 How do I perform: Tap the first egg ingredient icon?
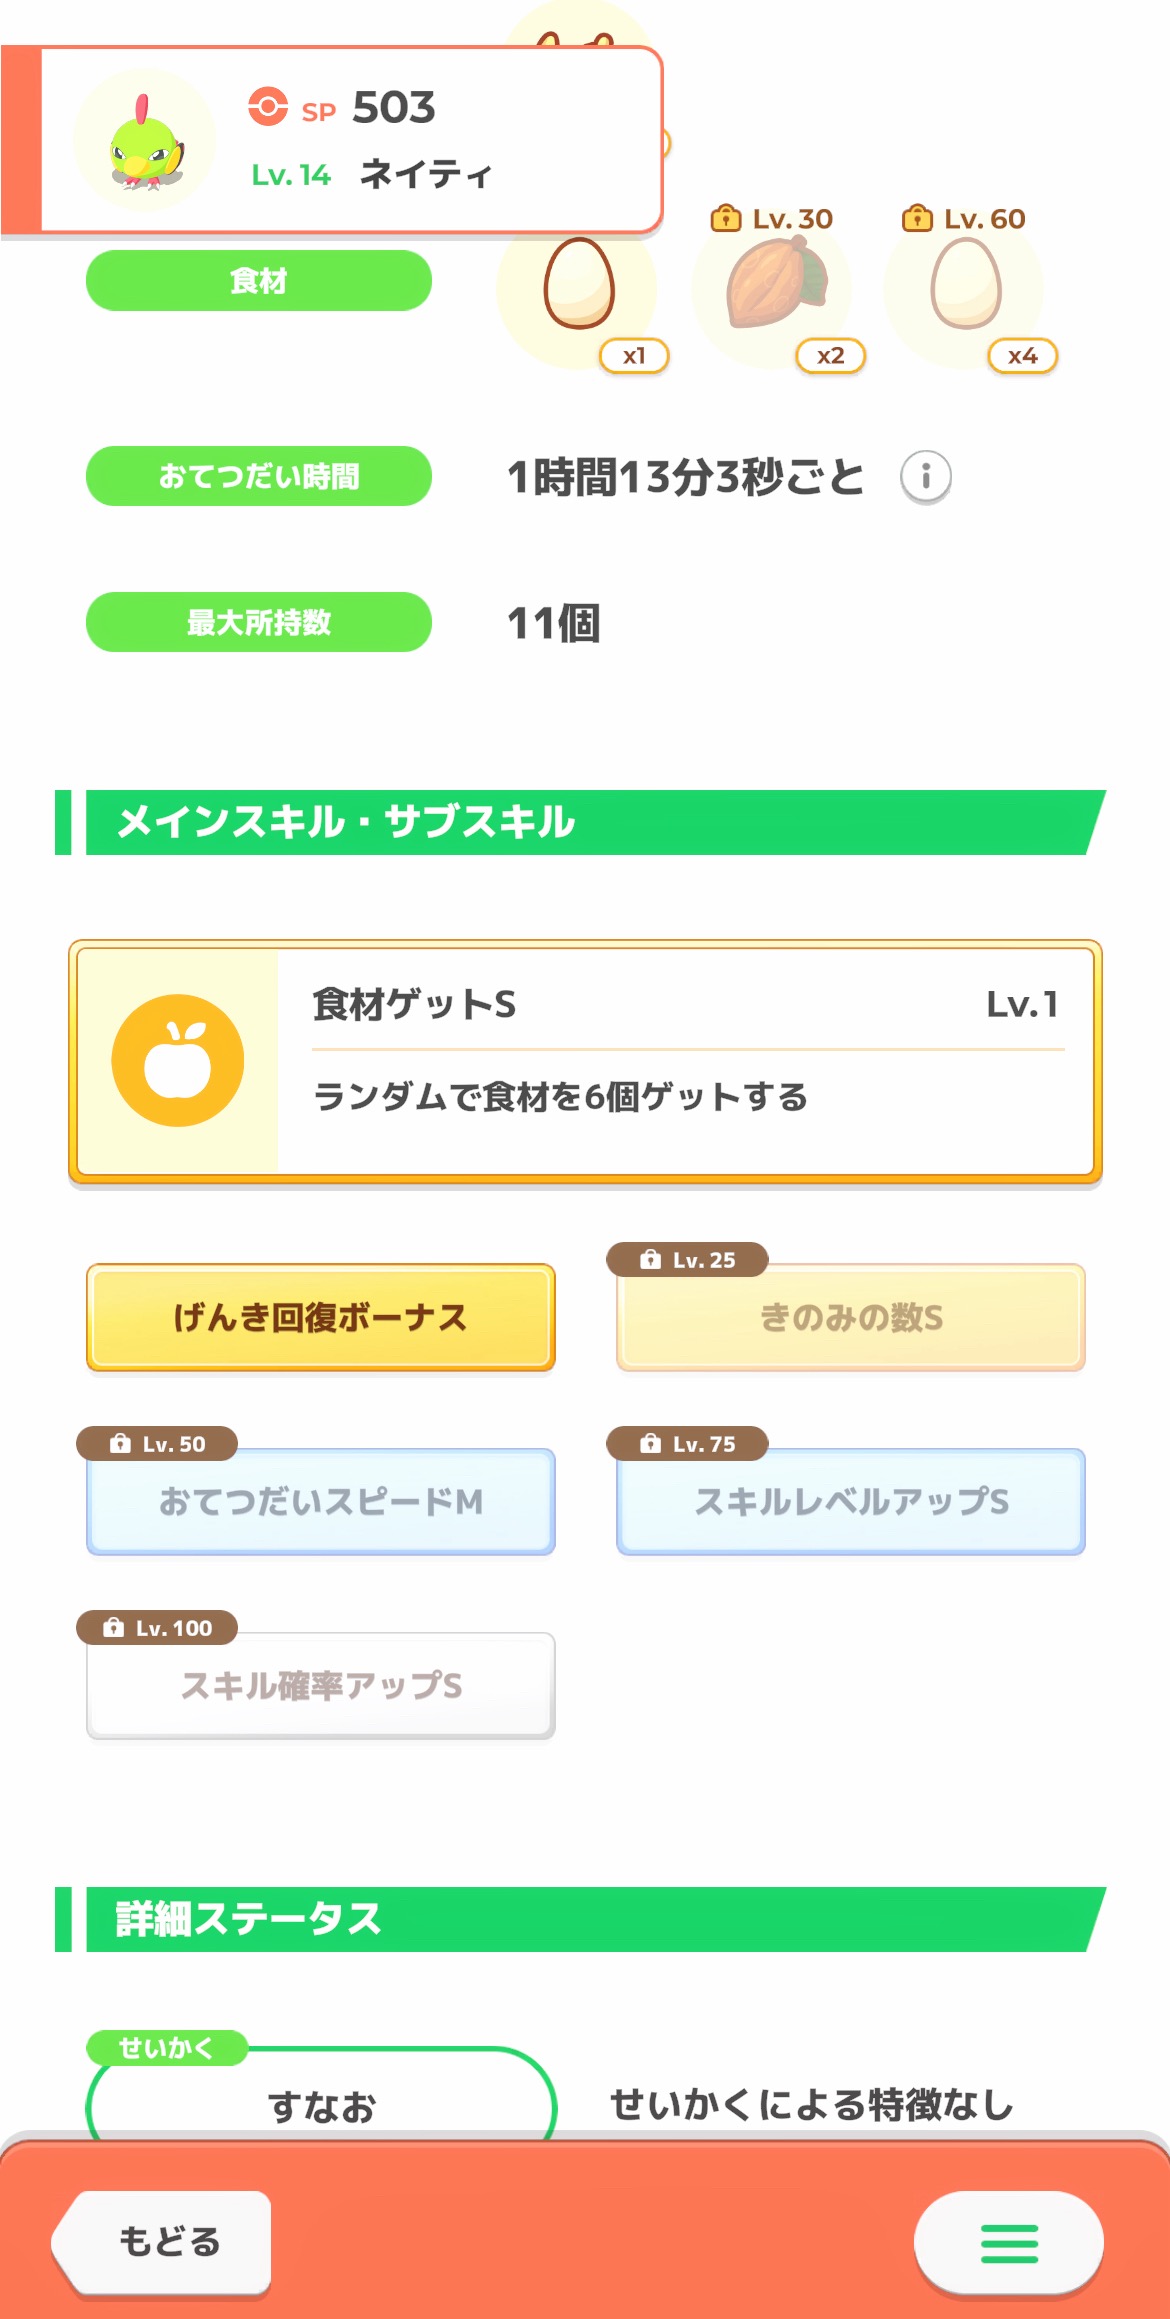tap(578, 285)
